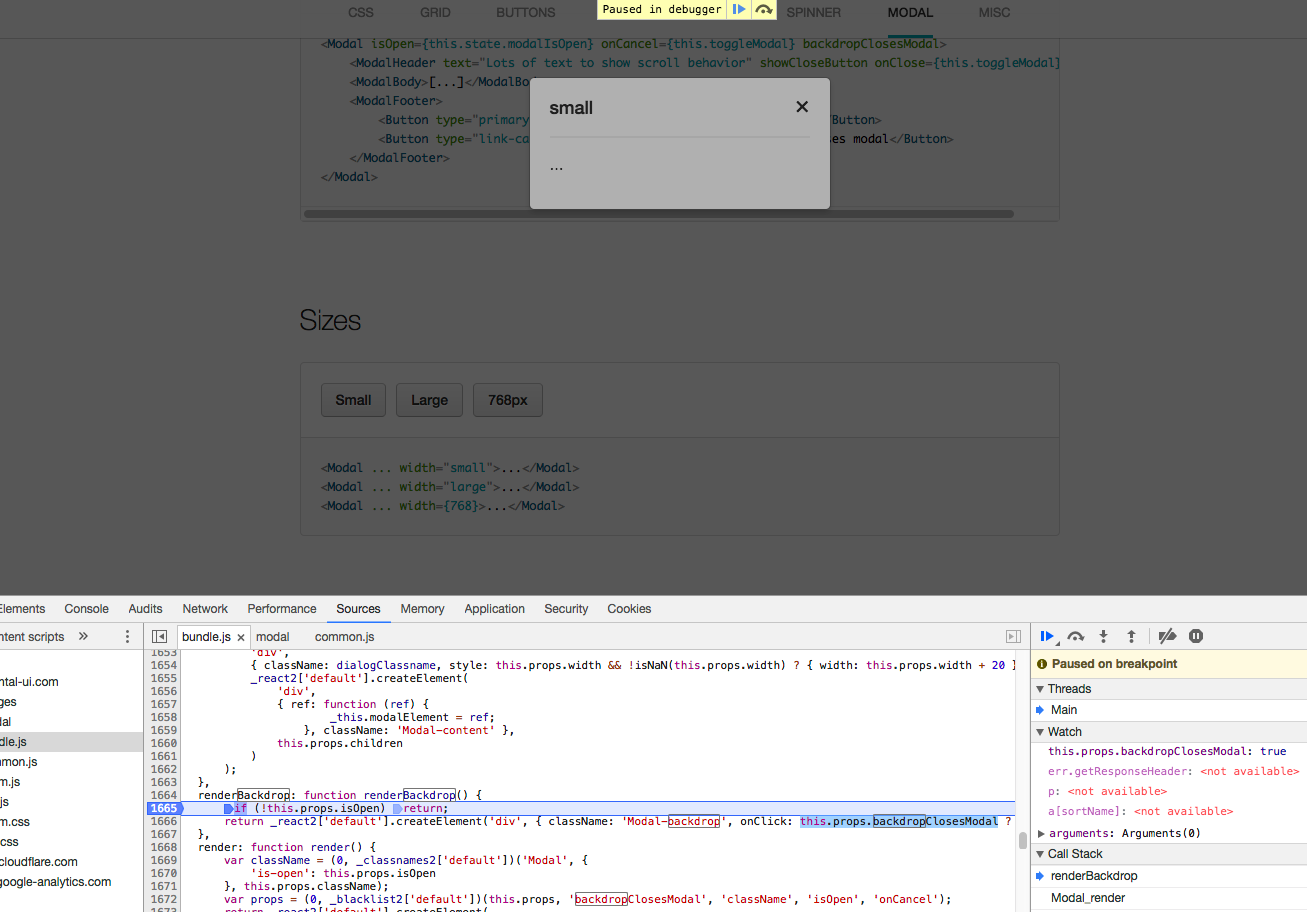Click the Large size button
This screenshot has height=912, width=1307.
coord(429,399)
